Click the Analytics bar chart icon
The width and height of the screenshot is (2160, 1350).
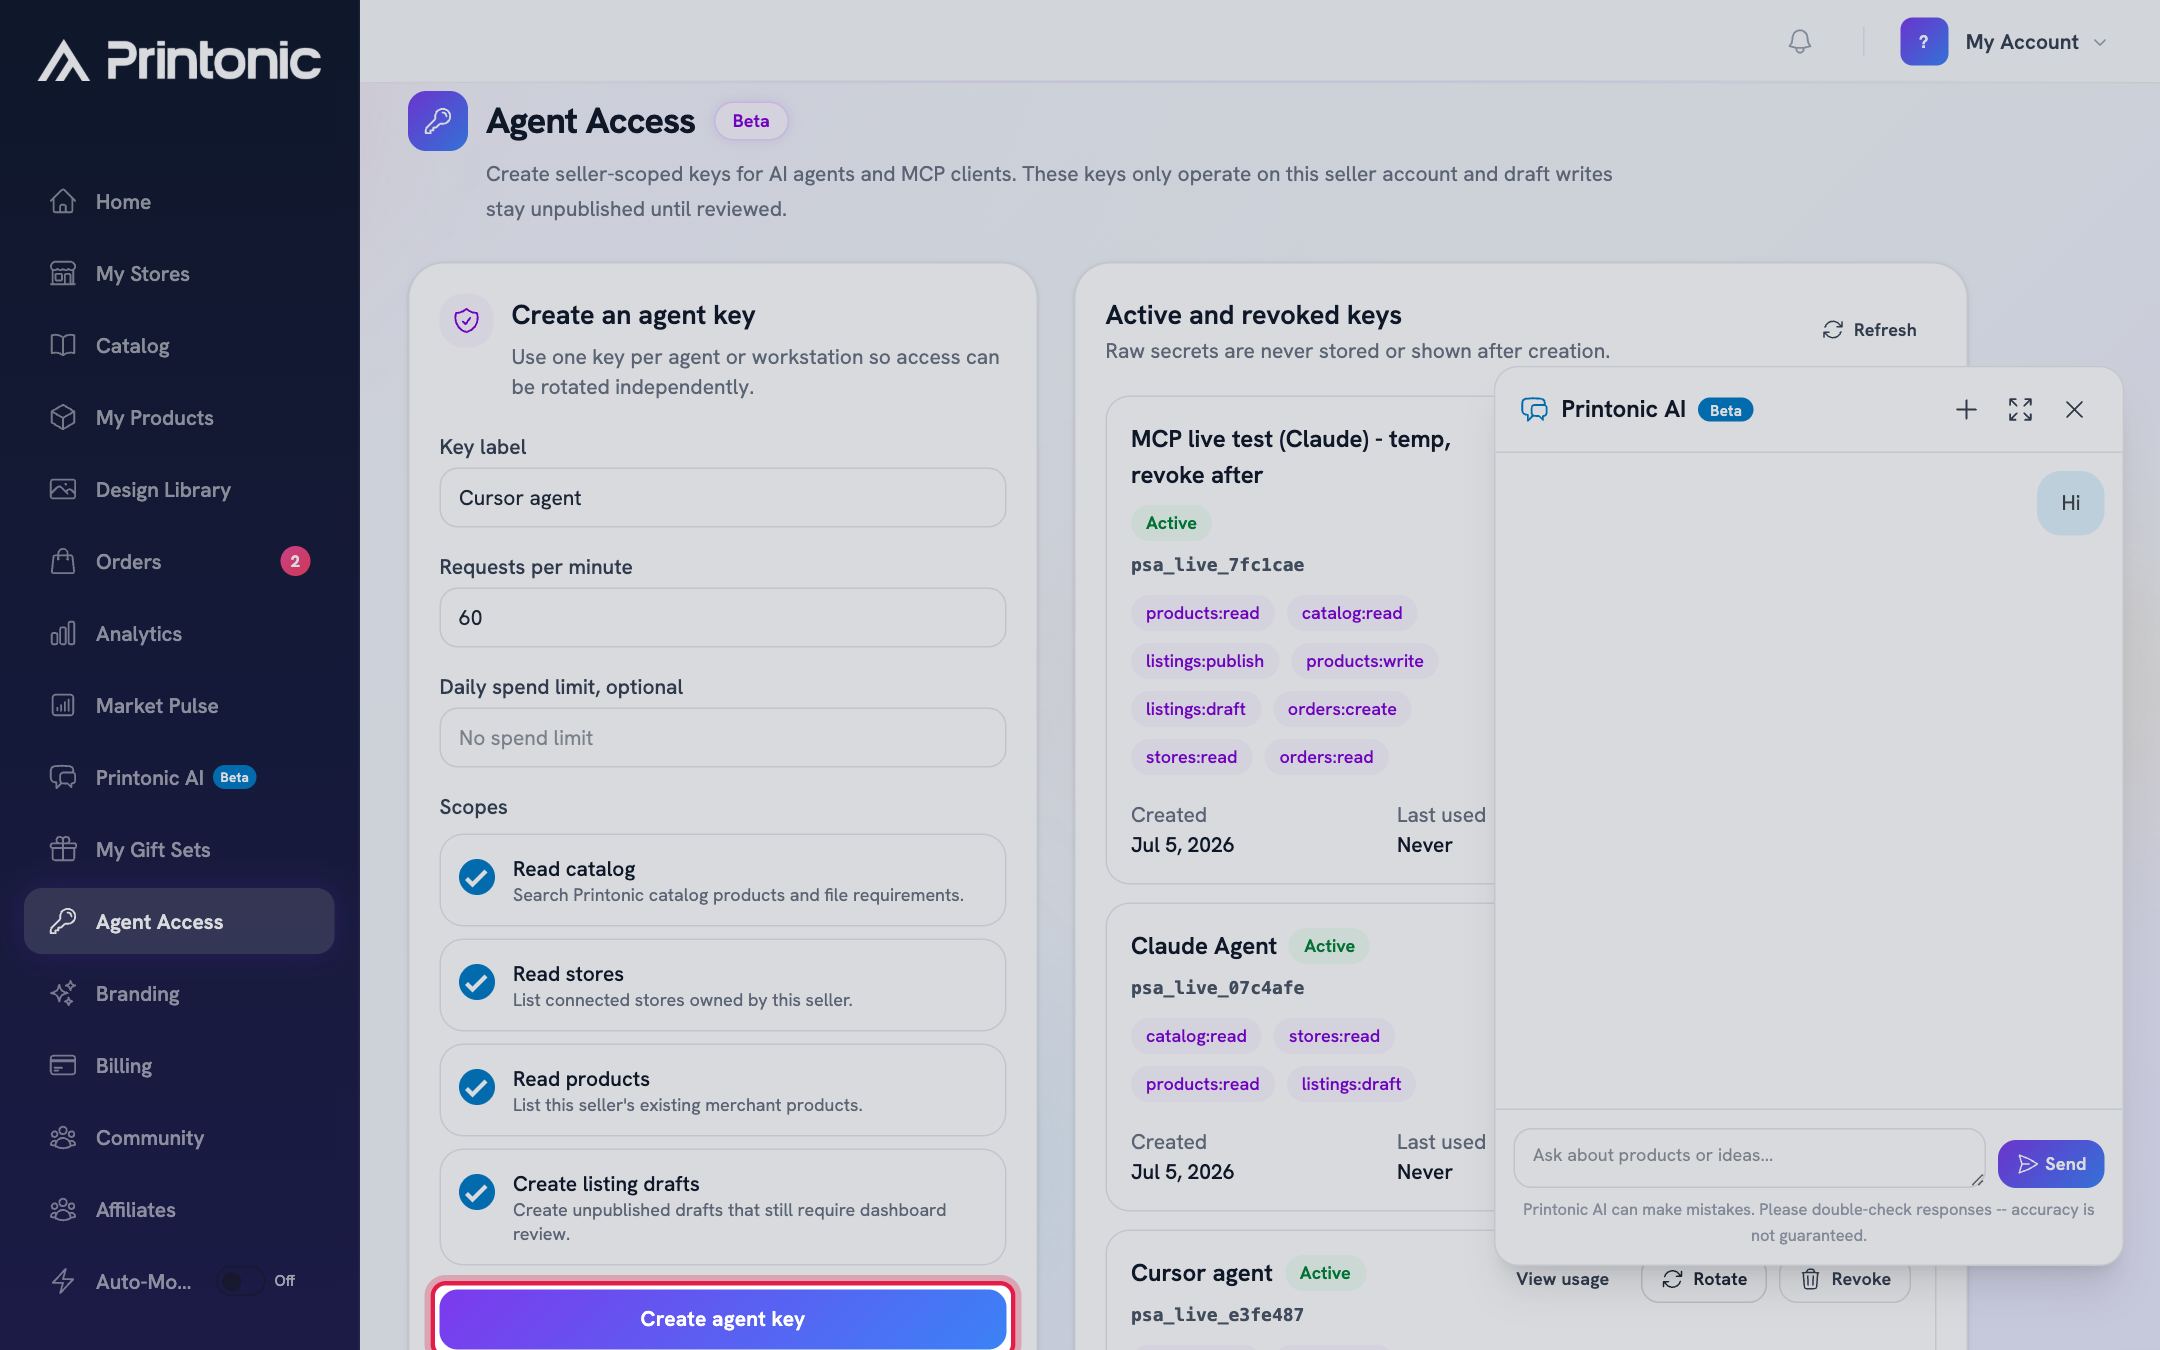(63, 633)
